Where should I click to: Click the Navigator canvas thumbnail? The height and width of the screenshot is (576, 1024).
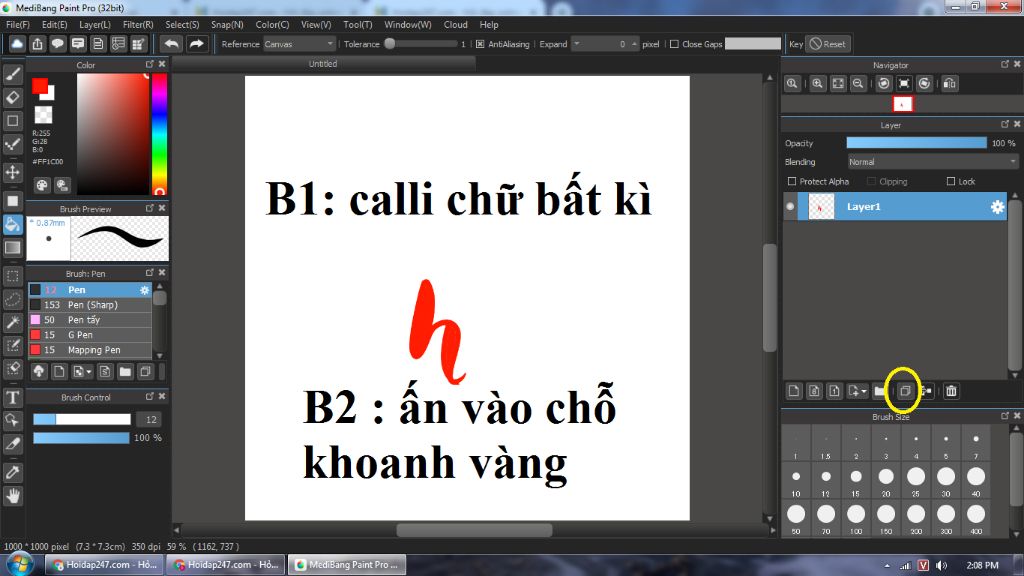click(902, 104)
